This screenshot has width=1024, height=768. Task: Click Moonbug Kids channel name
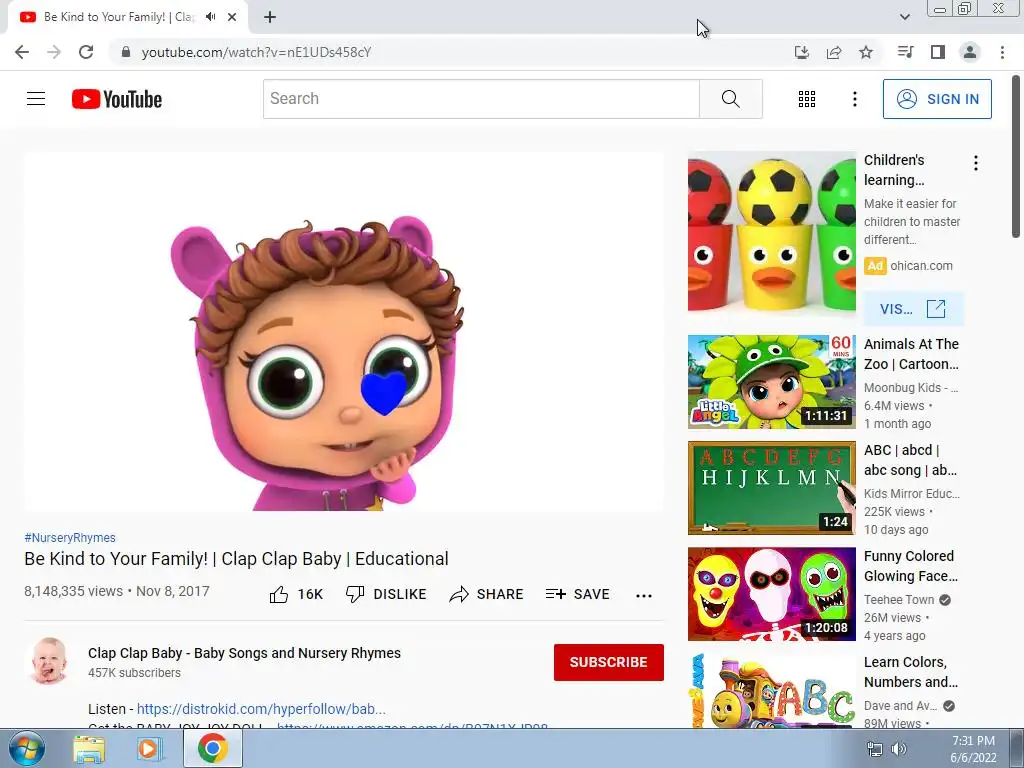(x=911, y=387)
